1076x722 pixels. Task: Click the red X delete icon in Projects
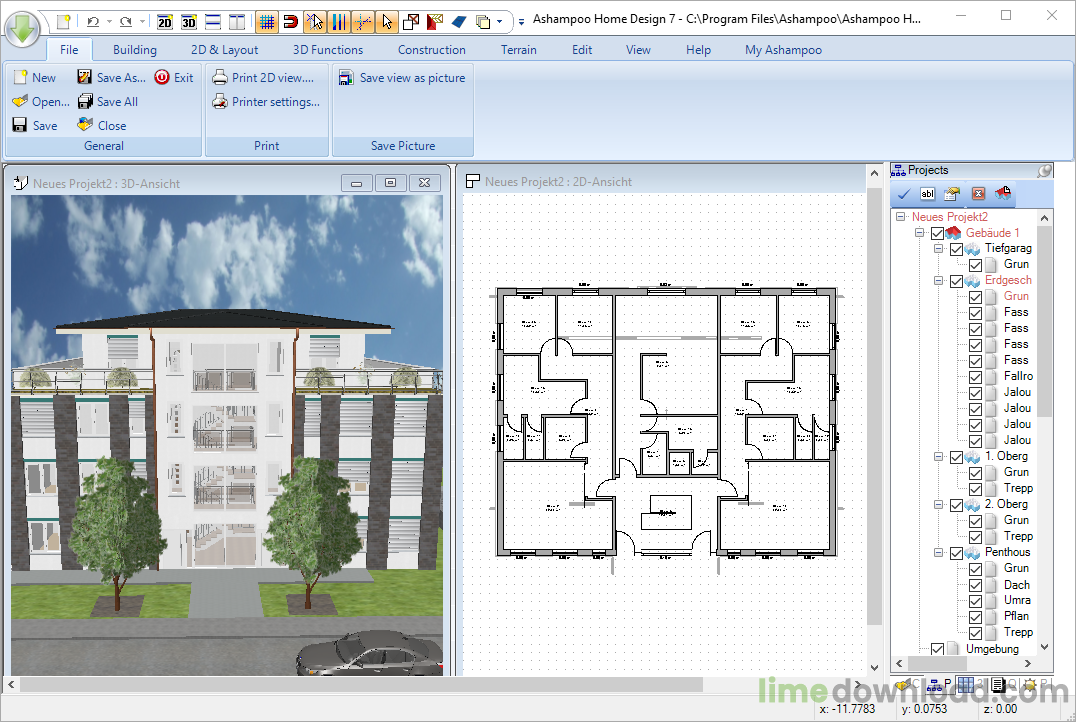978,194
